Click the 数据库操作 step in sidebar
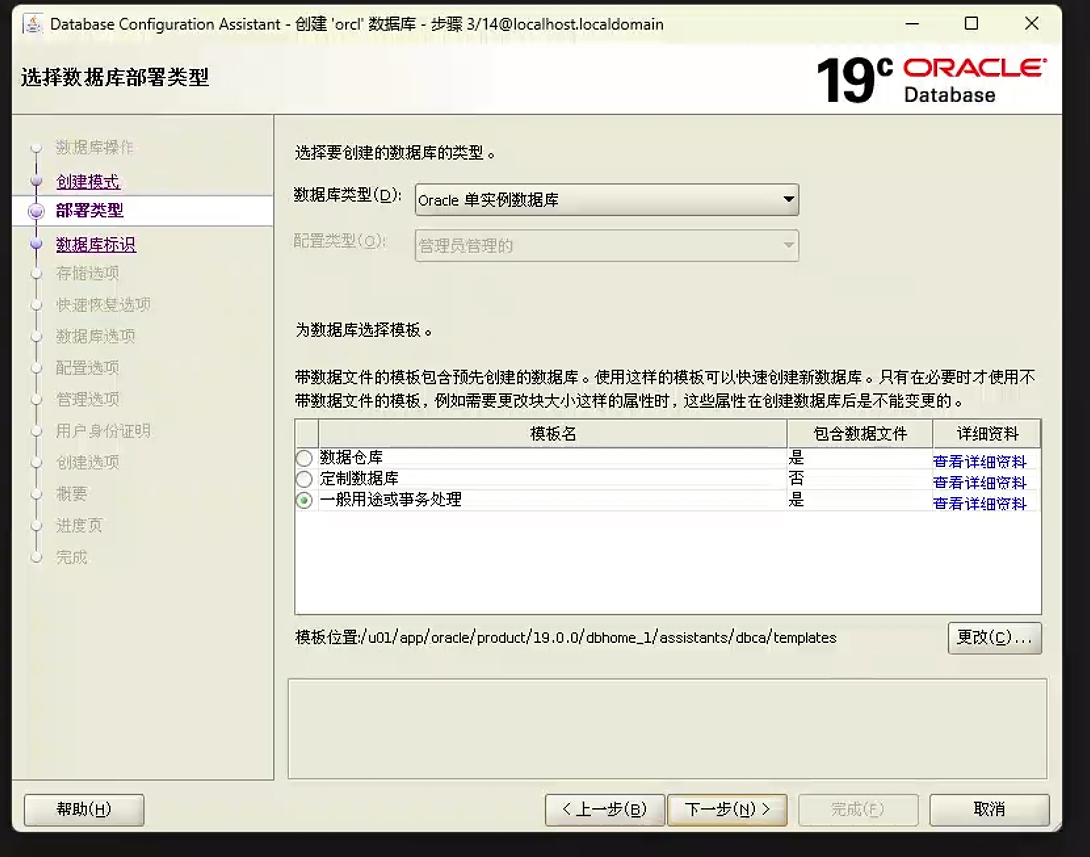Screen dimensions: 1090x857 (x=95, y=147)
